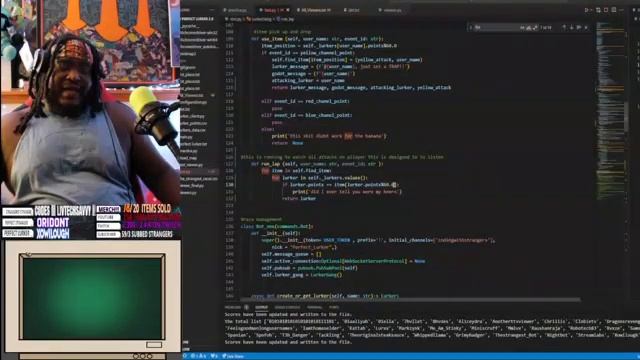The width and height of the screenshot is (640, 360).
Task: Collapse the PERFECT LURKER 2.0 explorer folder
Action: [197, 19]
